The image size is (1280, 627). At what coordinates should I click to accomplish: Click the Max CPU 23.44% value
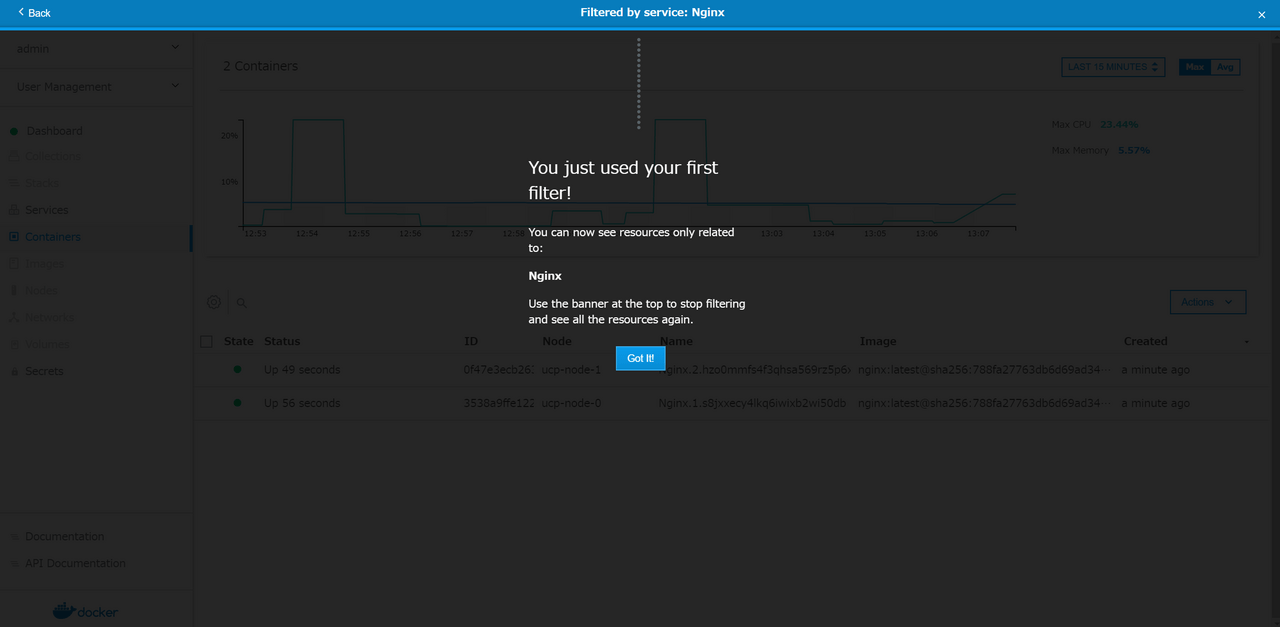1119,125
